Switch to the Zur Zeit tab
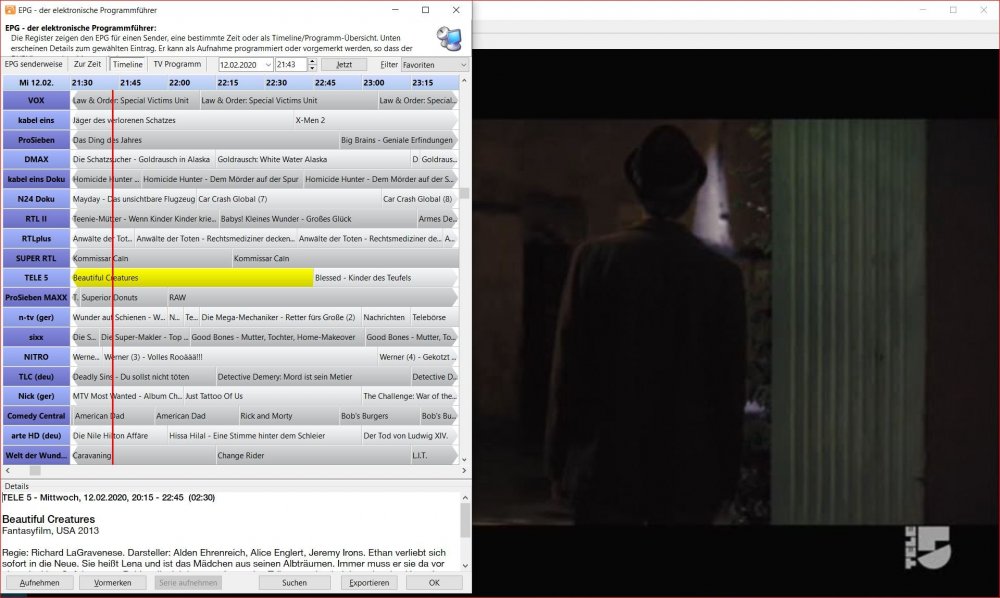This screenshot has height=598, width=1000. (x=87, y=64)
